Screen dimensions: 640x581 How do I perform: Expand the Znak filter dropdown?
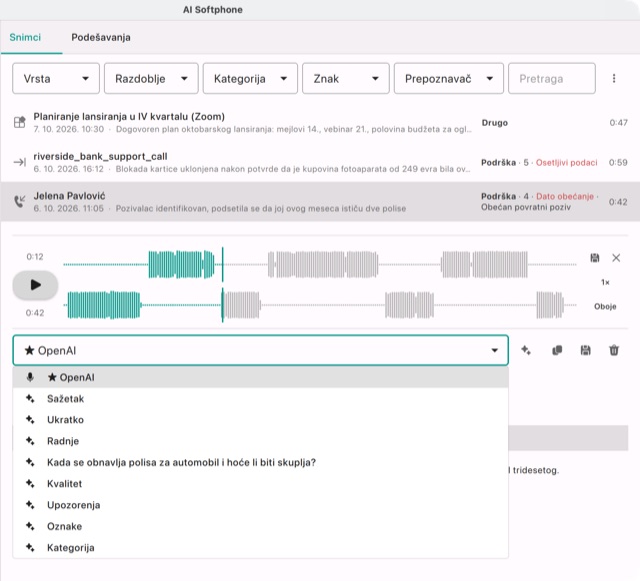click(346, 78)
